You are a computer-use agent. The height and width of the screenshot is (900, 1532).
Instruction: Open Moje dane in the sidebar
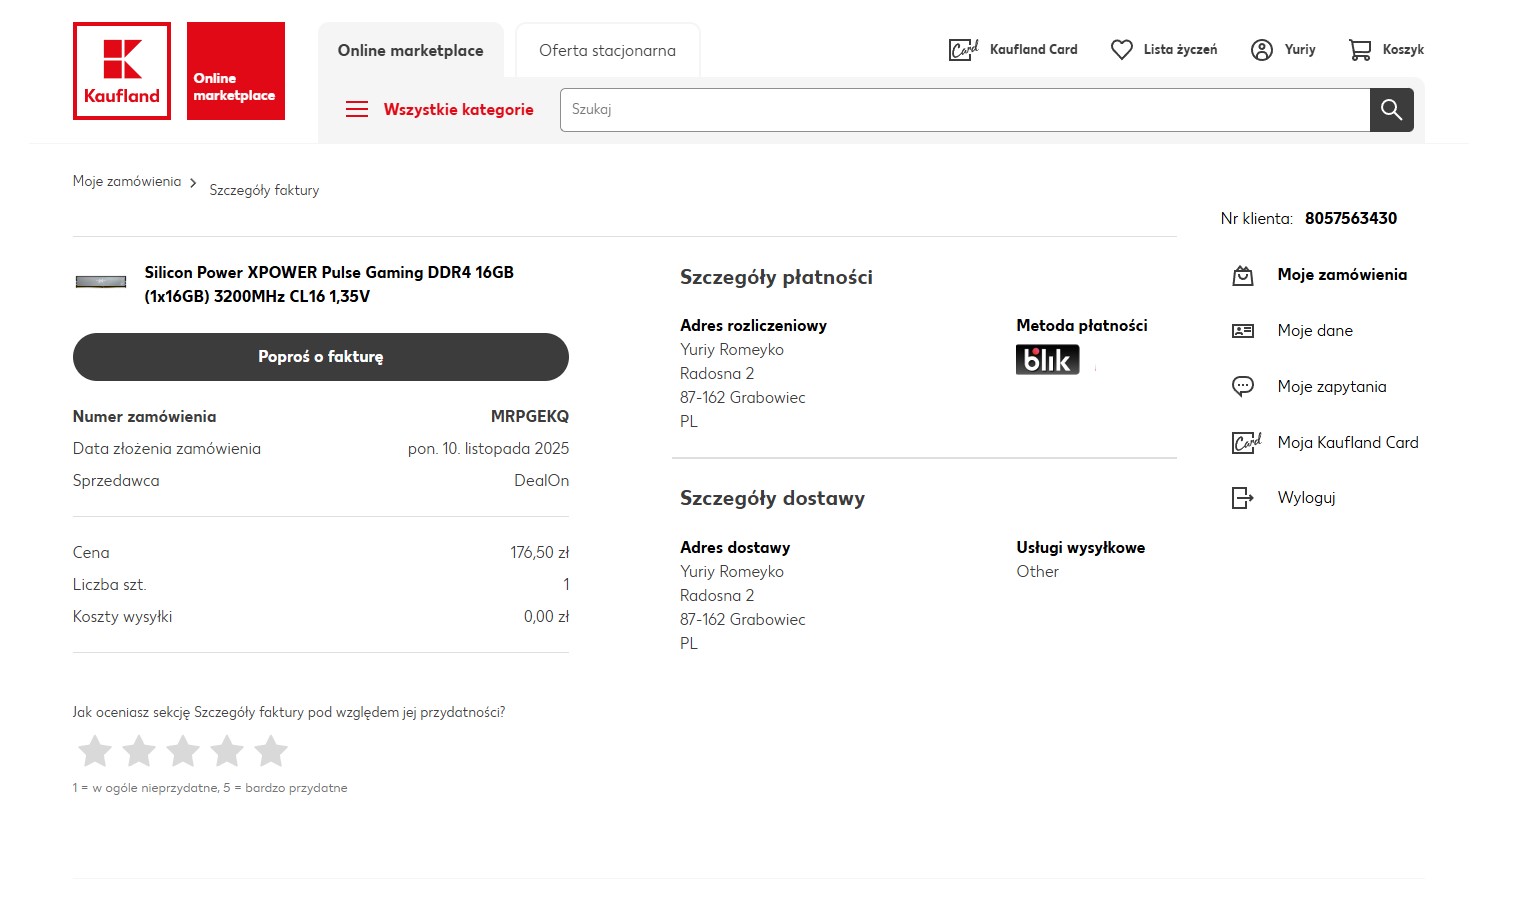tap(1314, 331)
